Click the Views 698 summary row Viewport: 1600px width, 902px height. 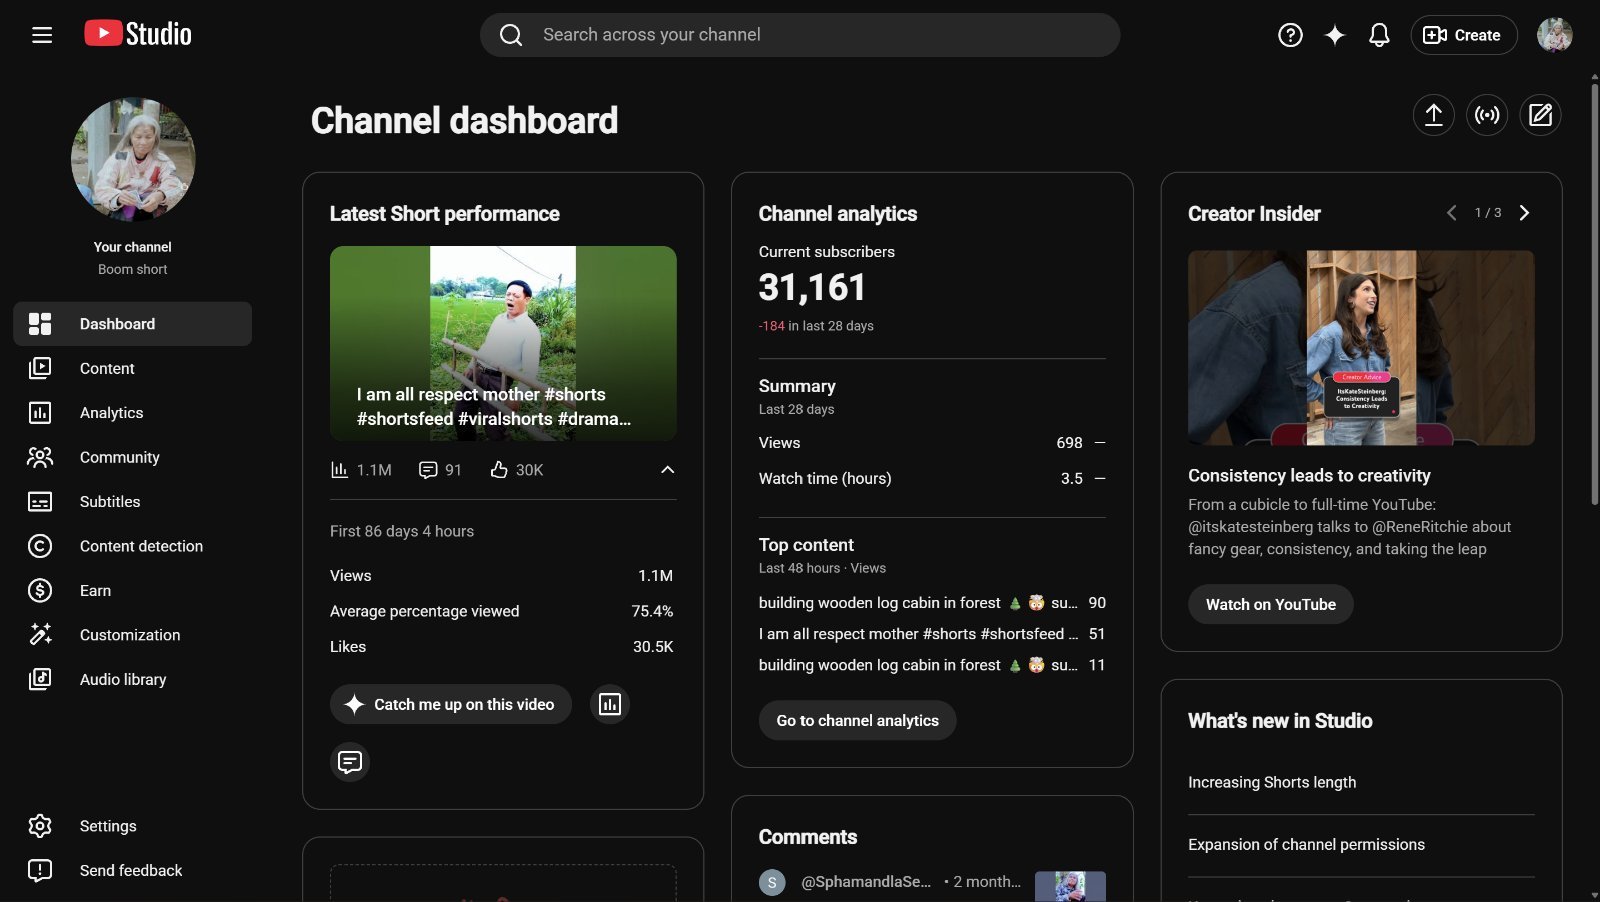point(932,443)
